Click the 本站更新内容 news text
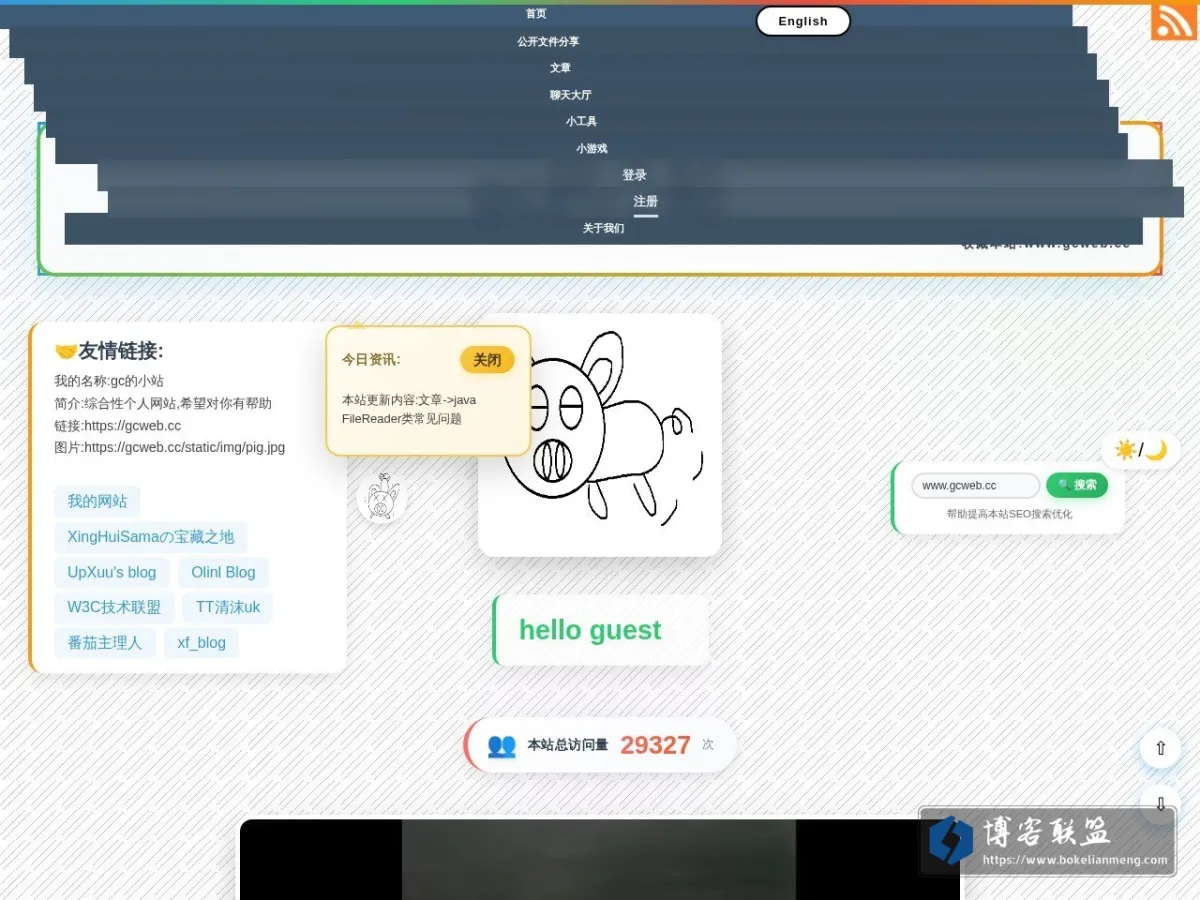The width and height of the screenshot is (1200, 900). pos(409,409)
